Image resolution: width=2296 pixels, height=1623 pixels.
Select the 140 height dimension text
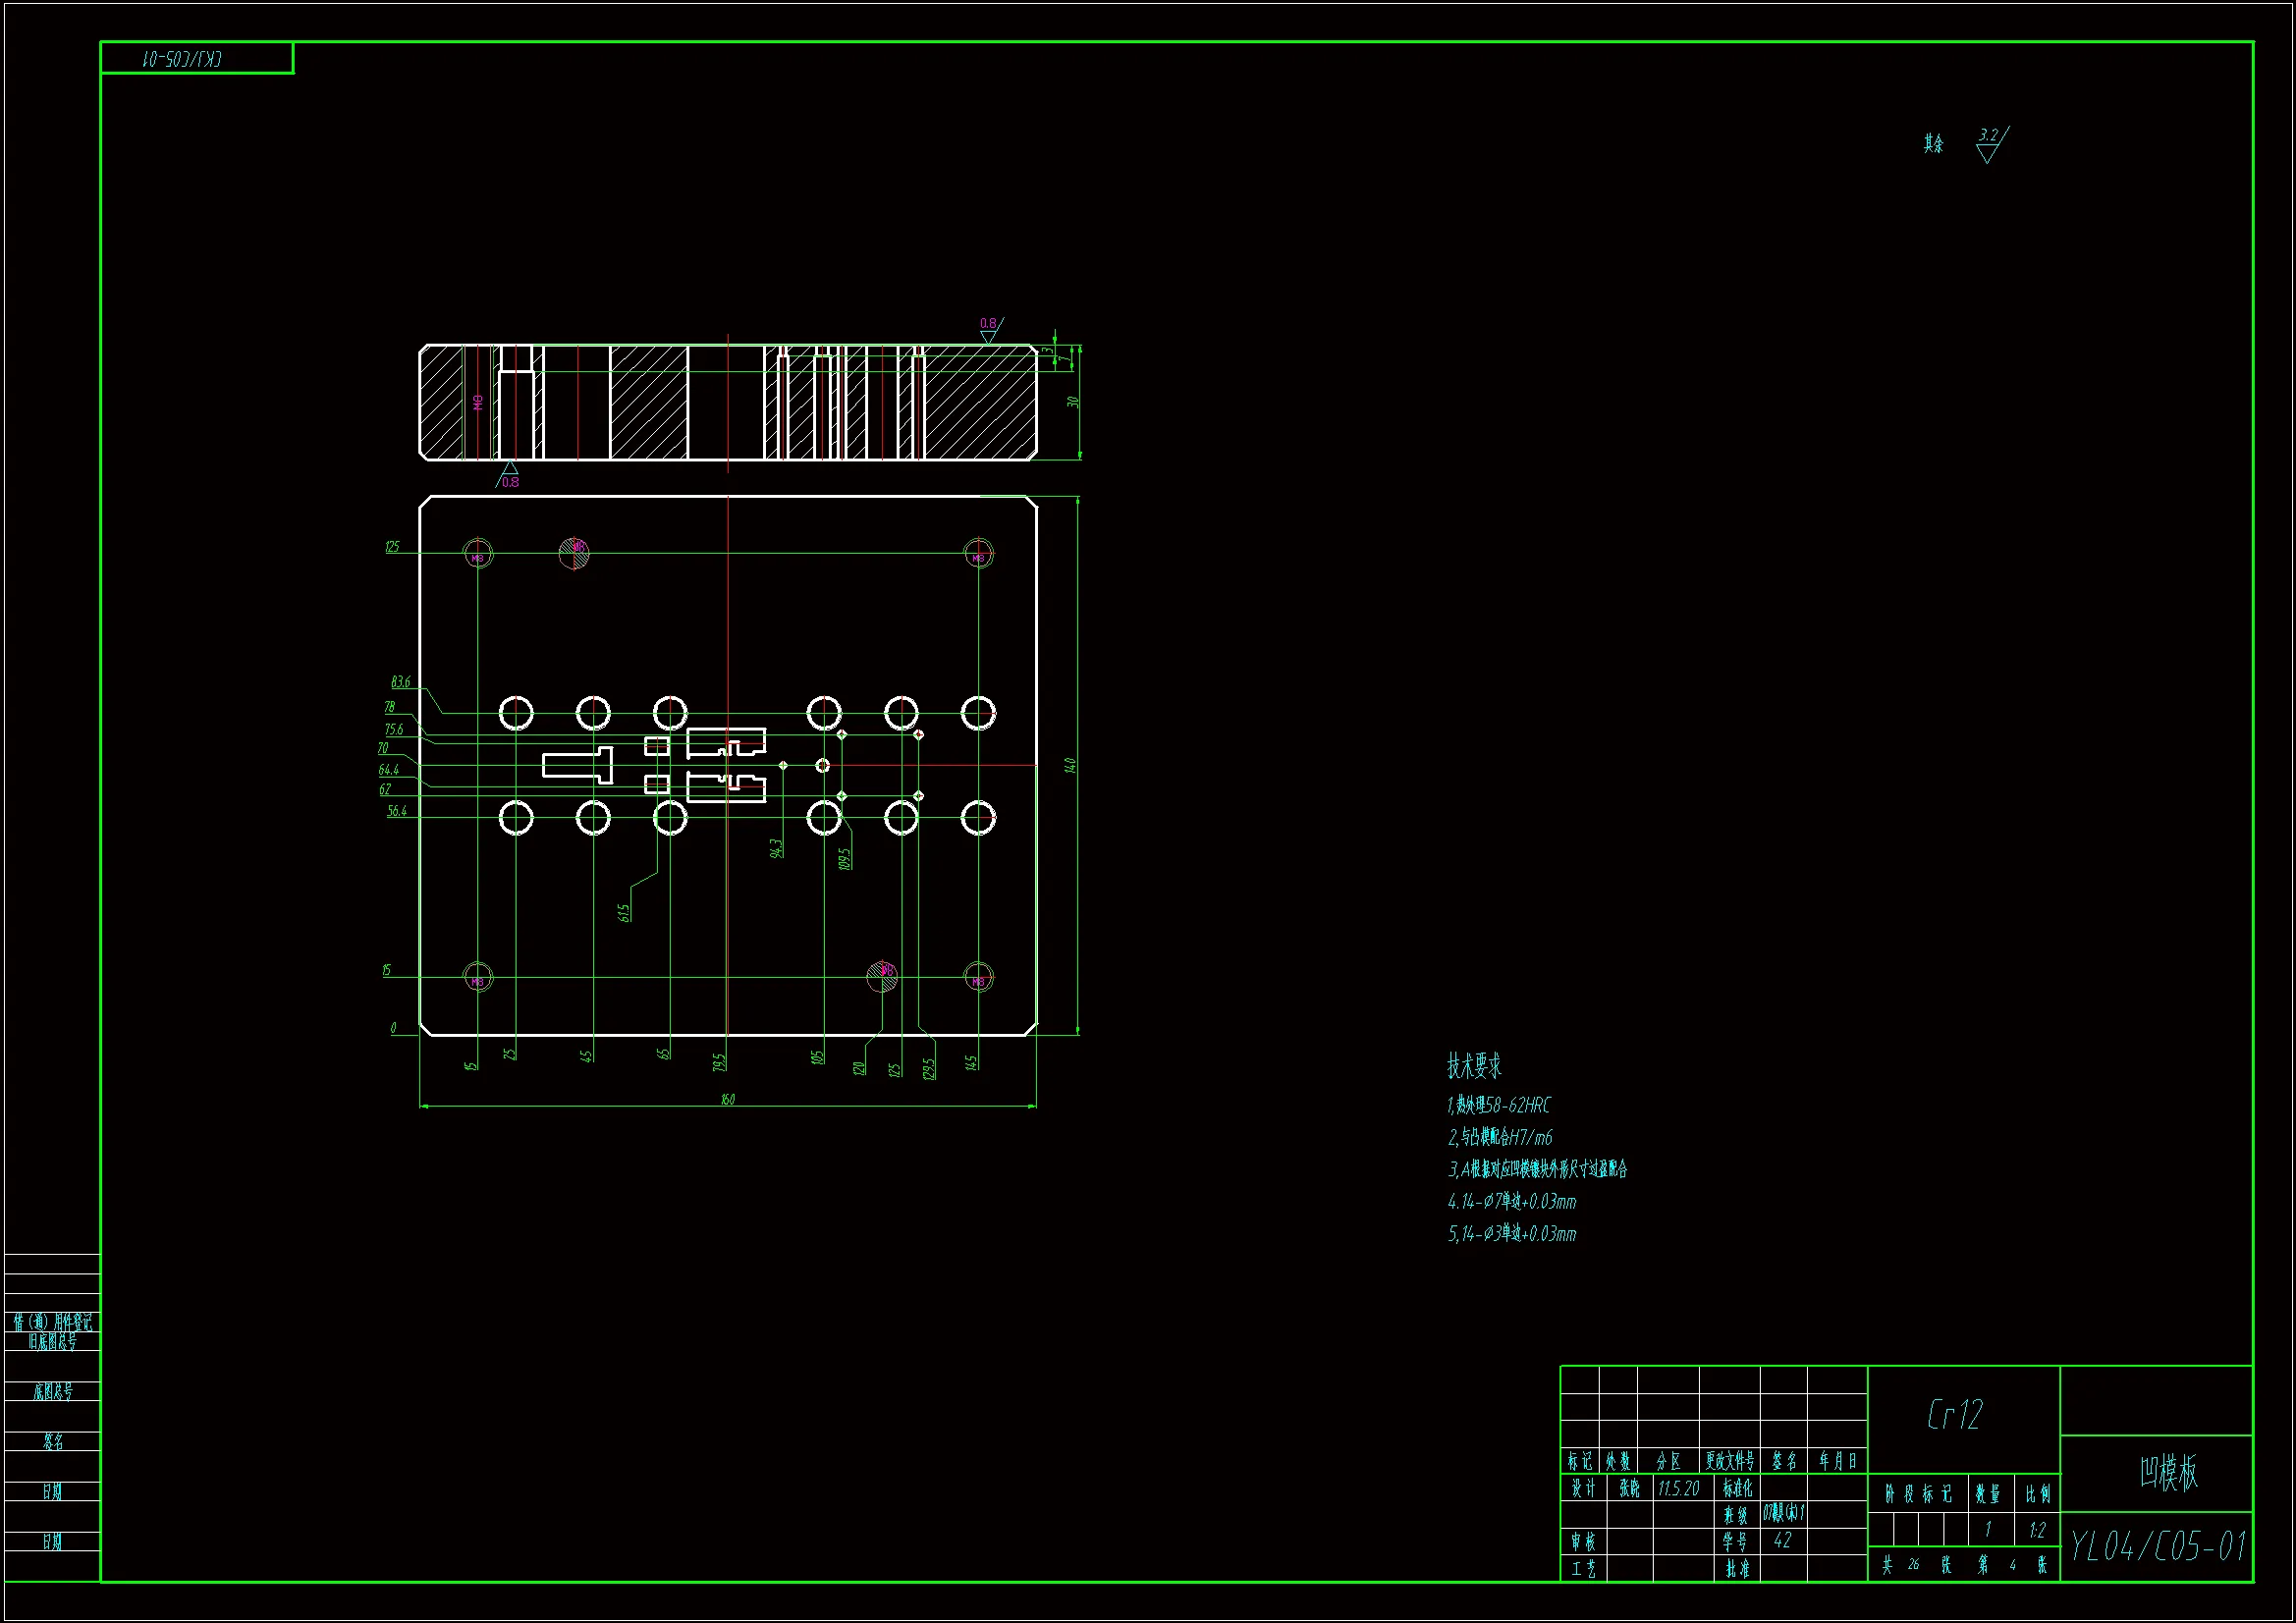1069,765
